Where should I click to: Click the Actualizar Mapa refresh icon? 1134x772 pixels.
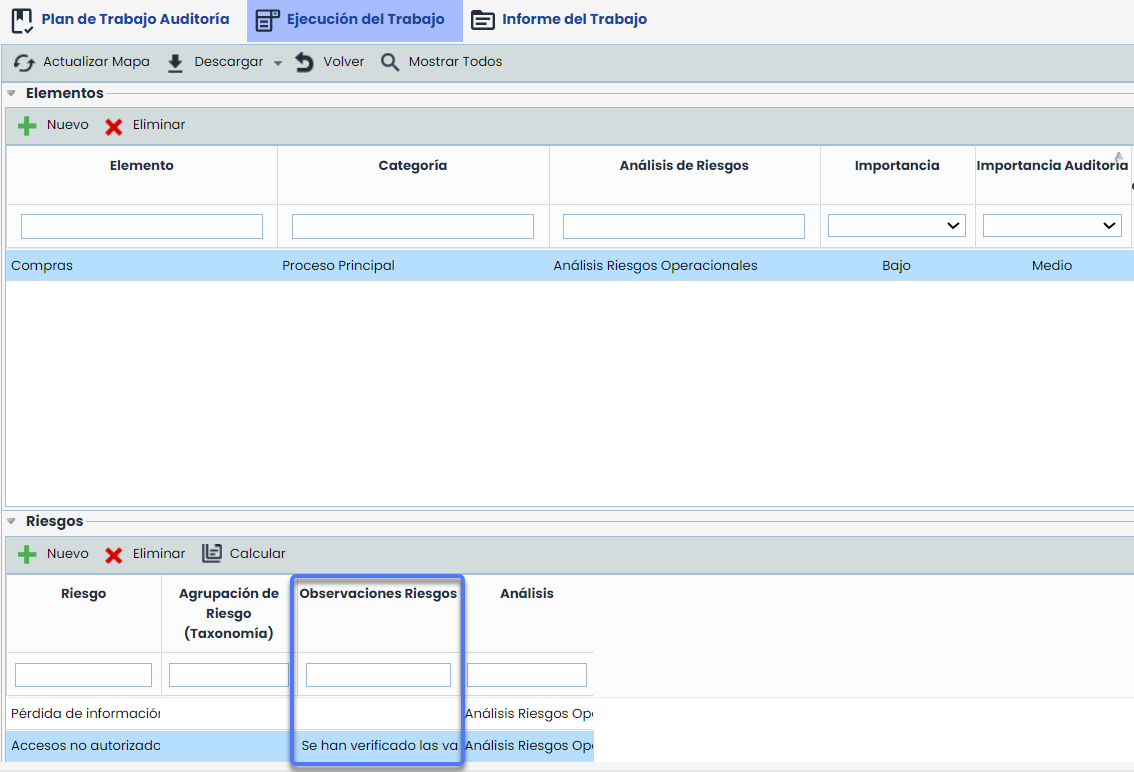coord(24,62)
